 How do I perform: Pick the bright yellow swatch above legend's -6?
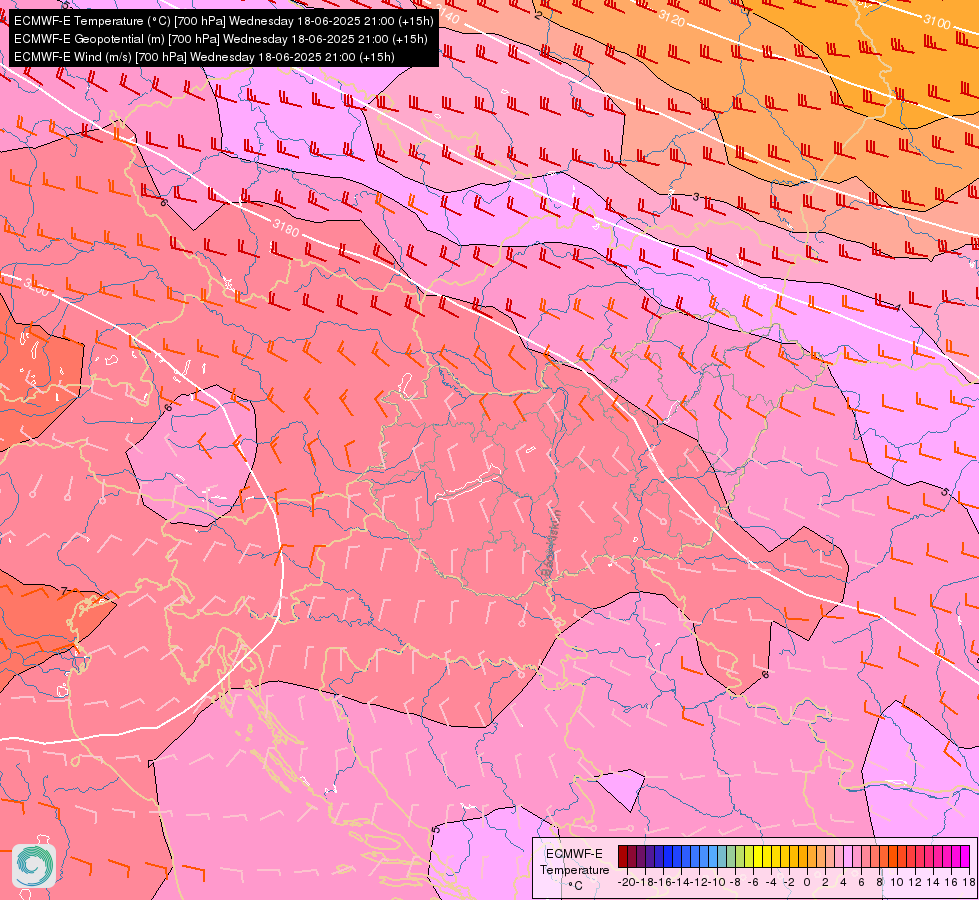pos(758,856)
